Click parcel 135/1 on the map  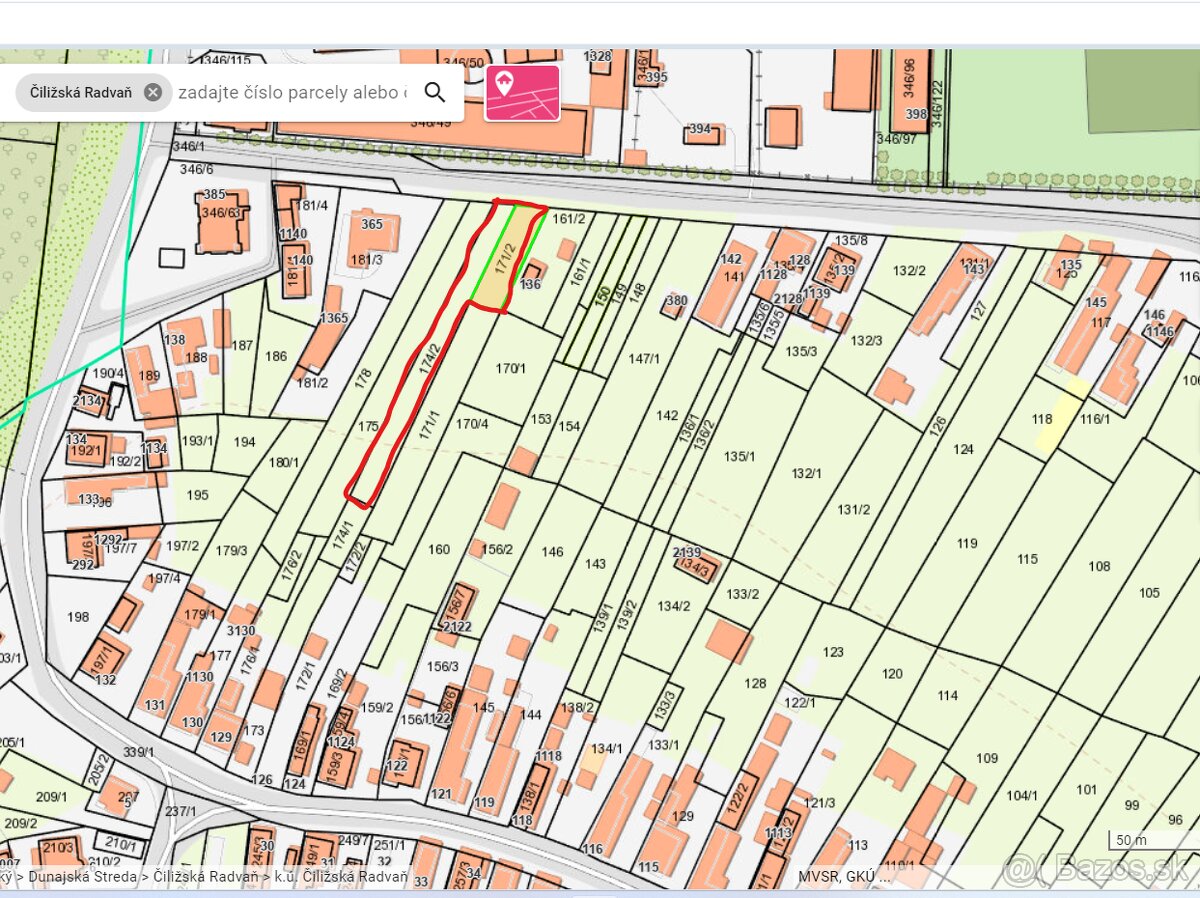coord(740,456)
